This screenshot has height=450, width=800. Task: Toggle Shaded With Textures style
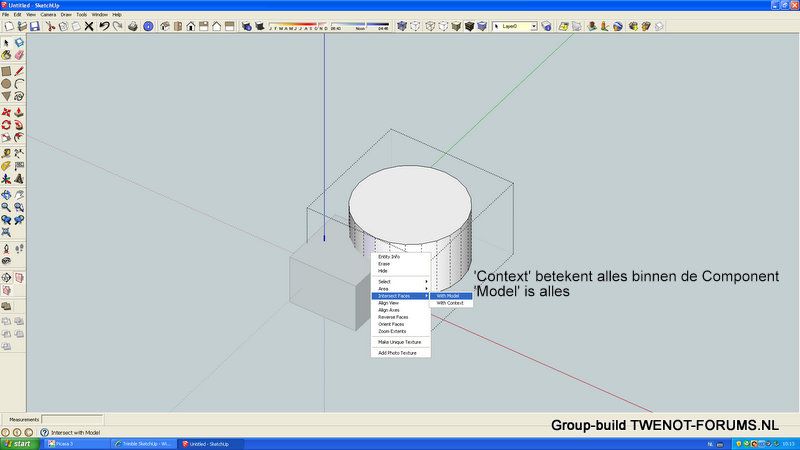[x=469, y=26]
